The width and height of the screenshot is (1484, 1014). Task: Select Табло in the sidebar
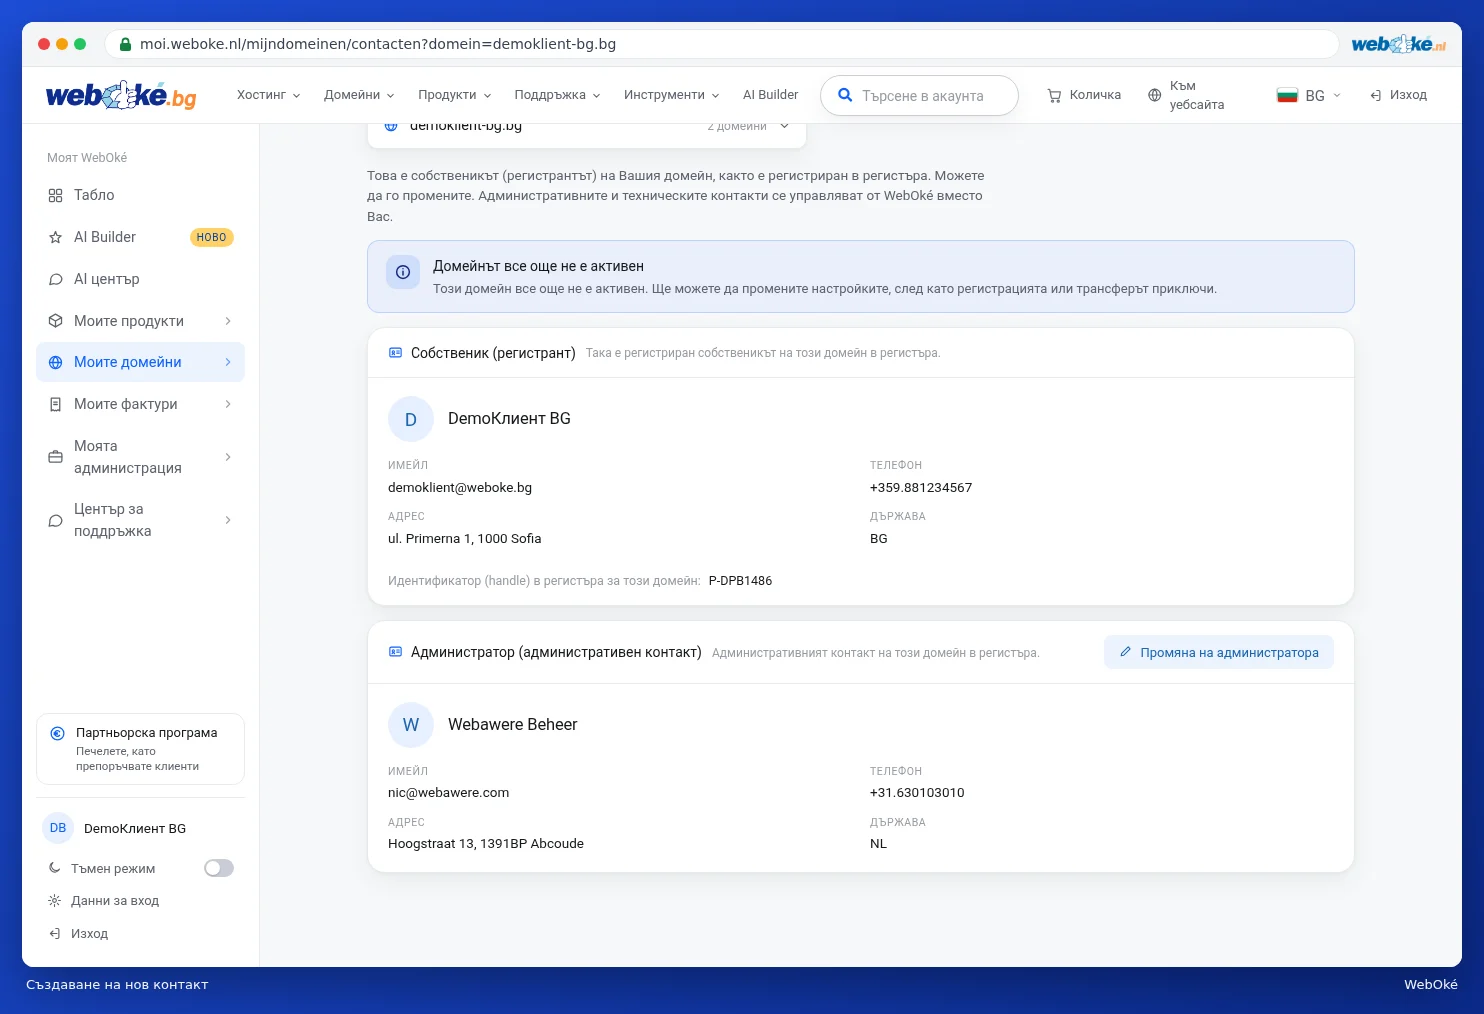click(x=140, y=196)
